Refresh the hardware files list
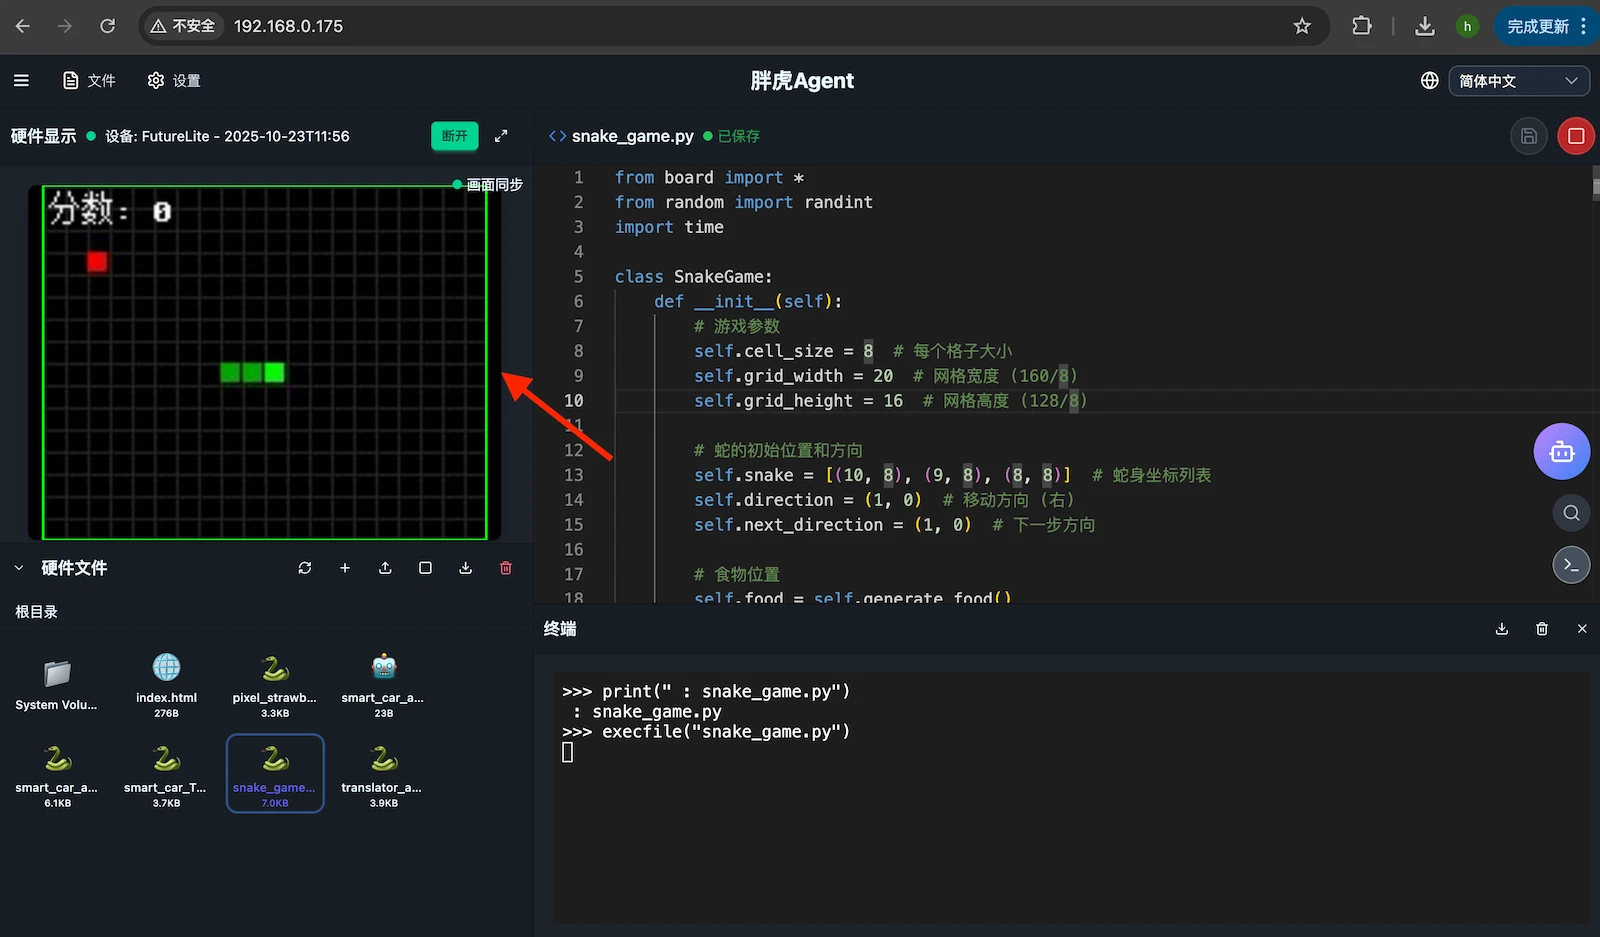This screenshot has width=1600, height=937. tap(305, 568)
